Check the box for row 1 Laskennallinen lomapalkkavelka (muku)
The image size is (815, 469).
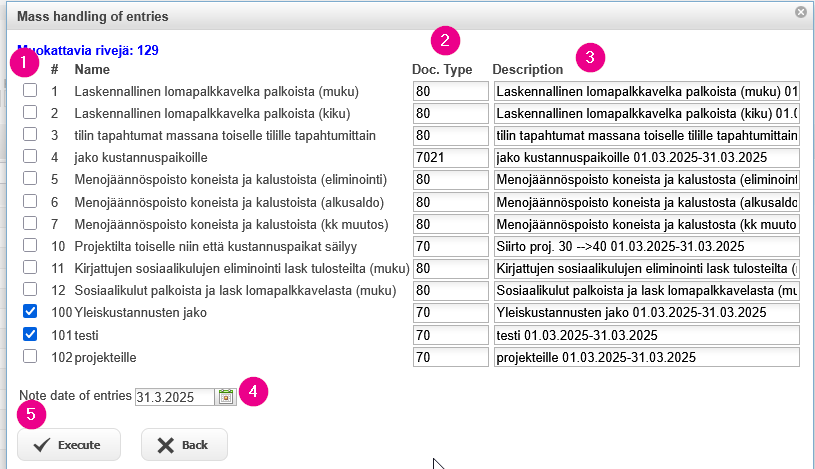[30, 90]
